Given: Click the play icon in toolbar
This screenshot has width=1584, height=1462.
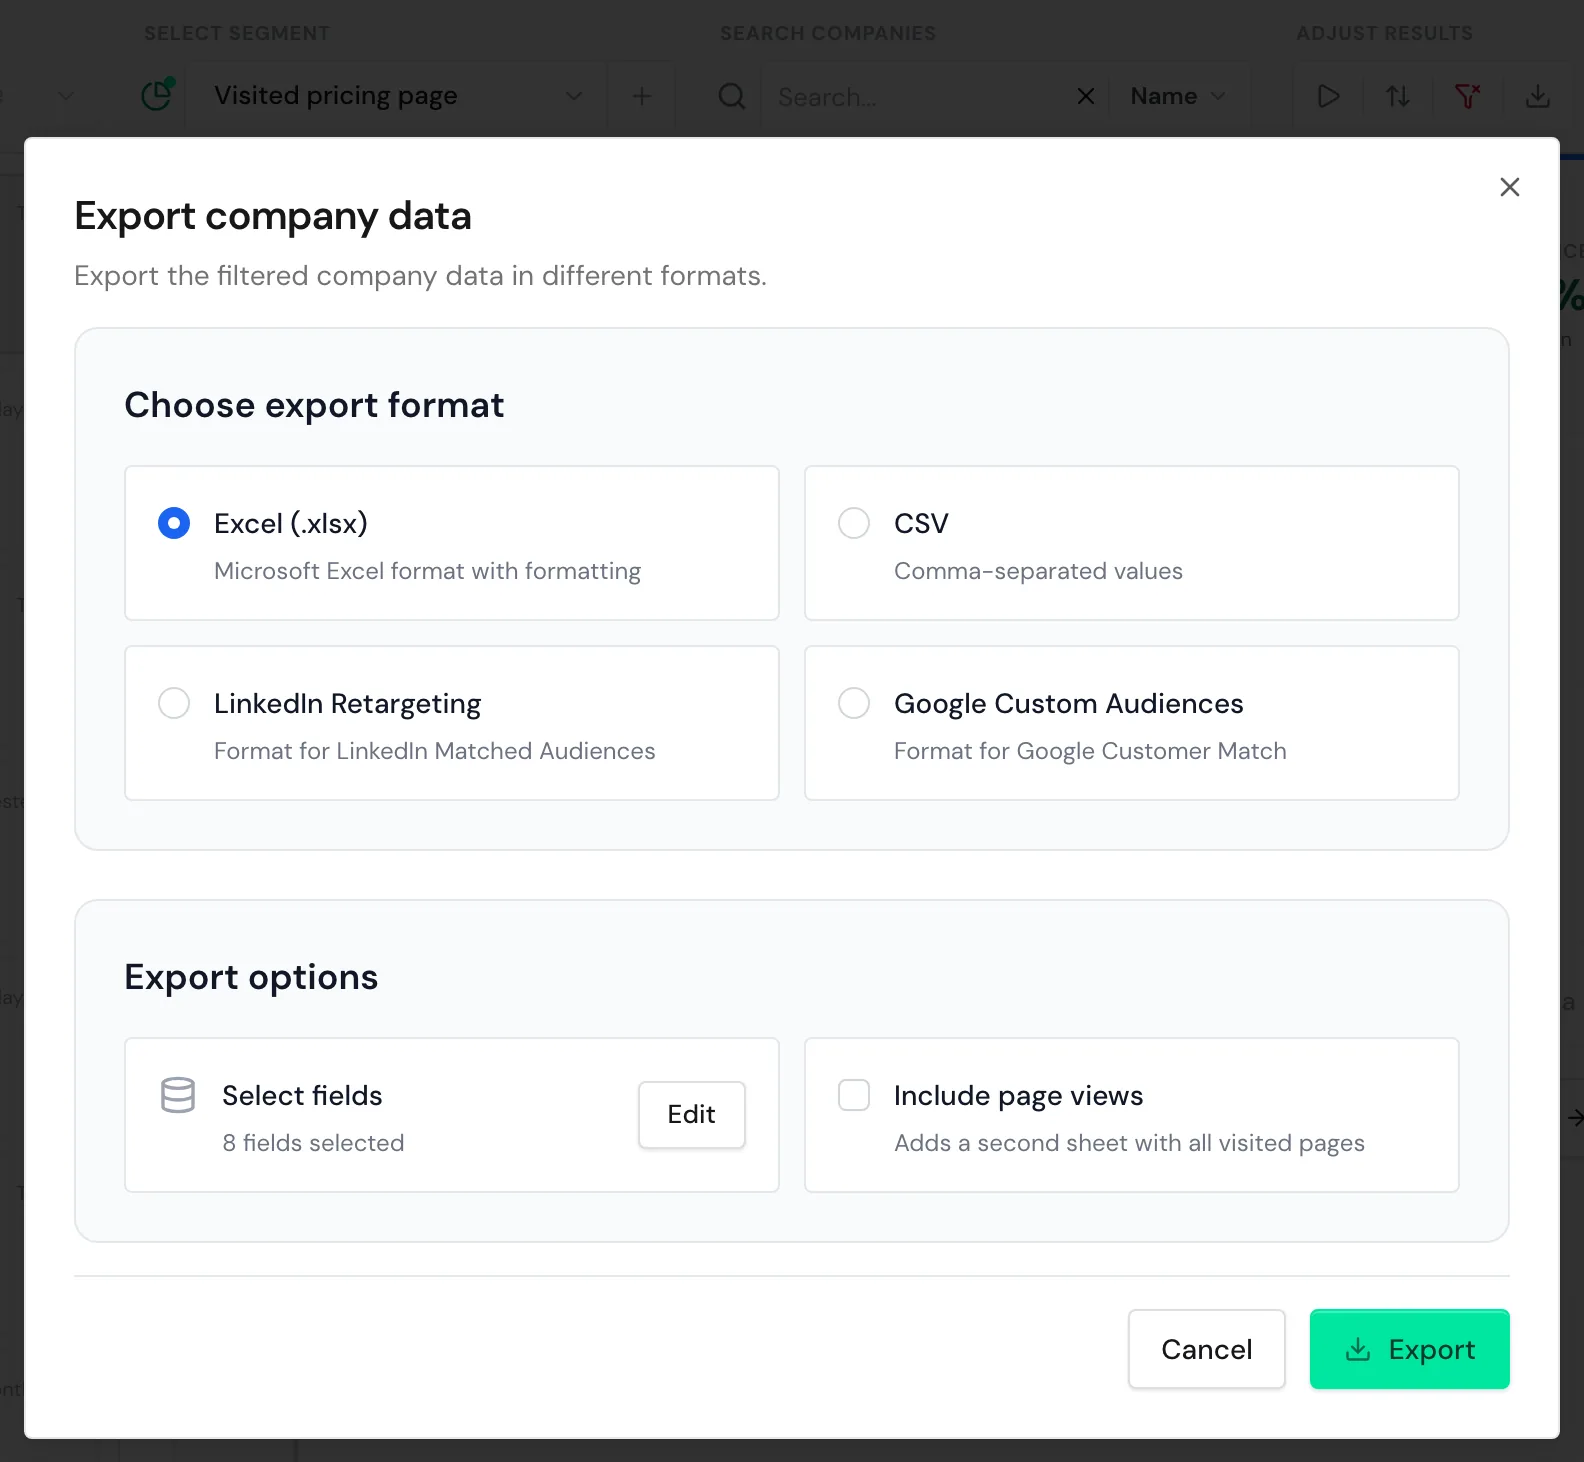Looking at the screenshot, I should pos(1328,96).
